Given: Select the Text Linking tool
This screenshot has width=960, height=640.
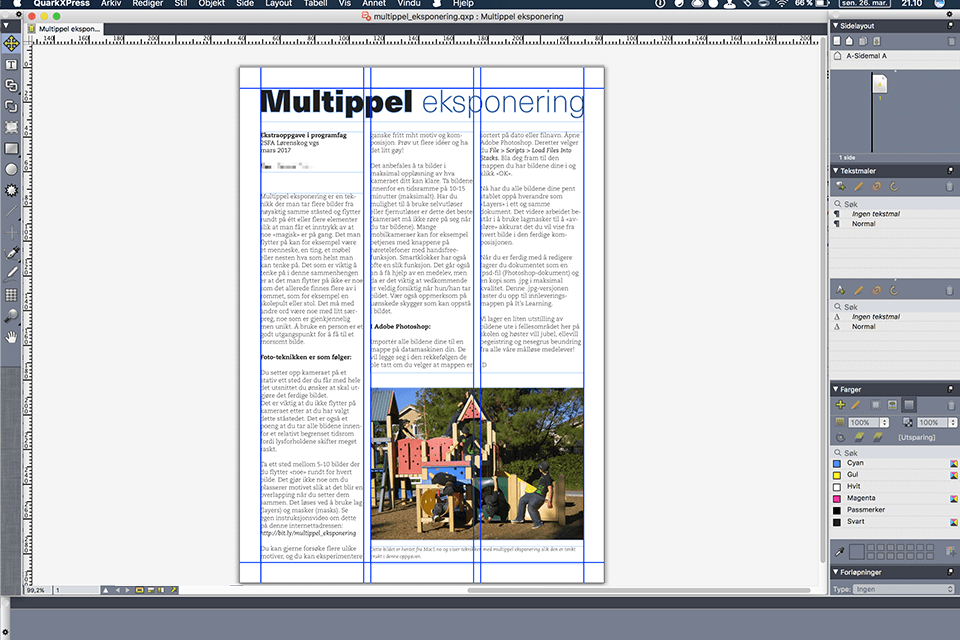Looking at the screenshot, I should (11, 85).
